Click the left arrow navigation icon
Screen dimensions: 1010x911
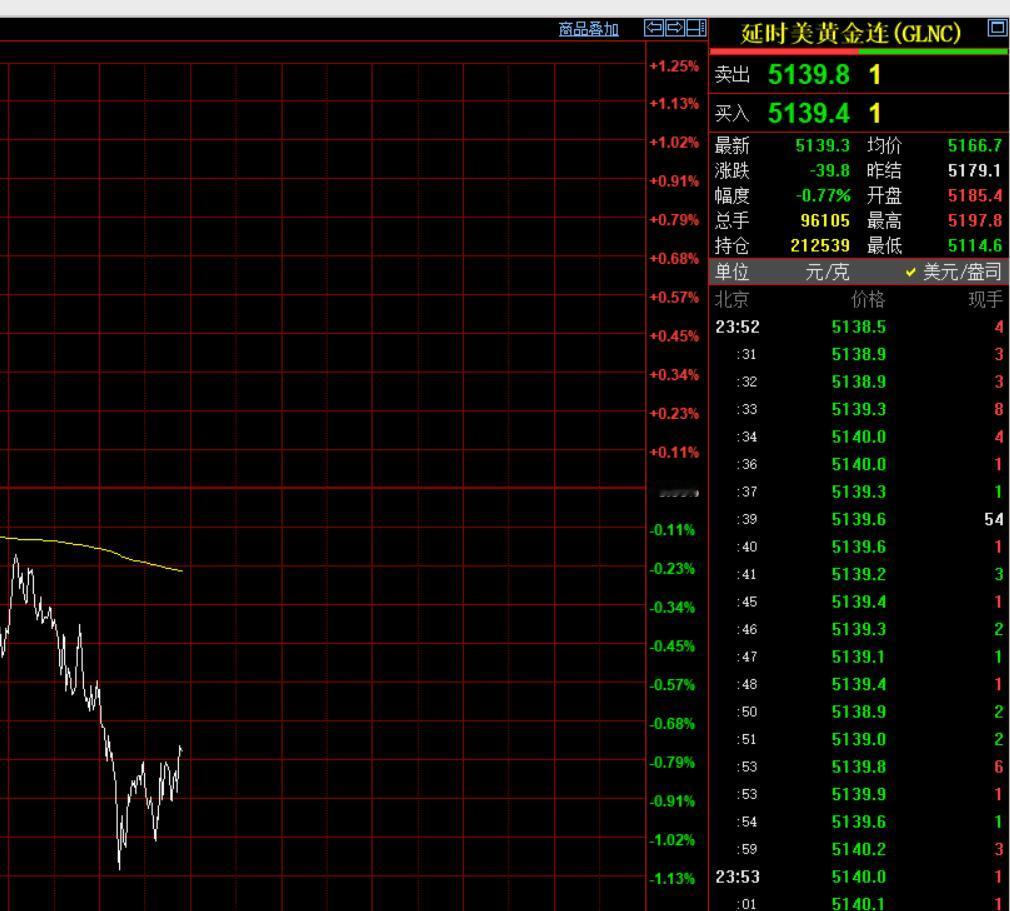point(654,28)
